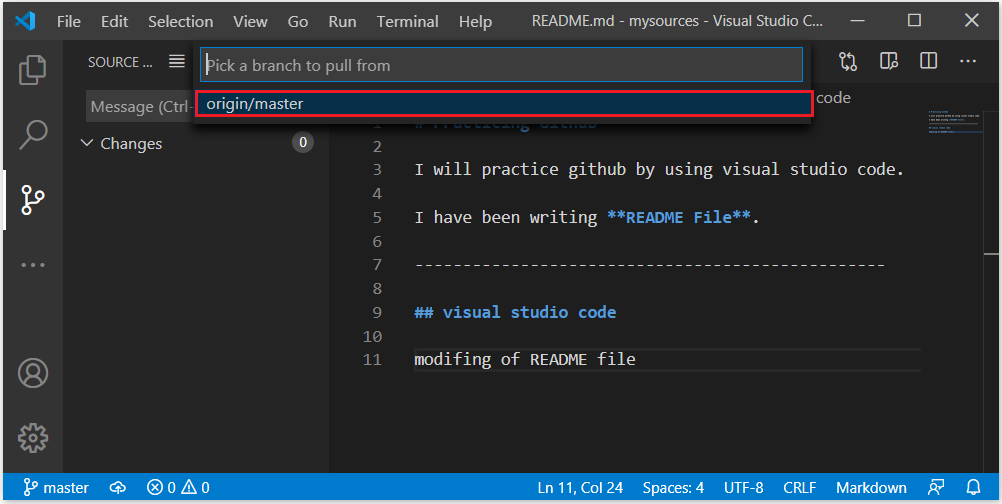Click the editor minimap preview

click(x=955, y=121)
